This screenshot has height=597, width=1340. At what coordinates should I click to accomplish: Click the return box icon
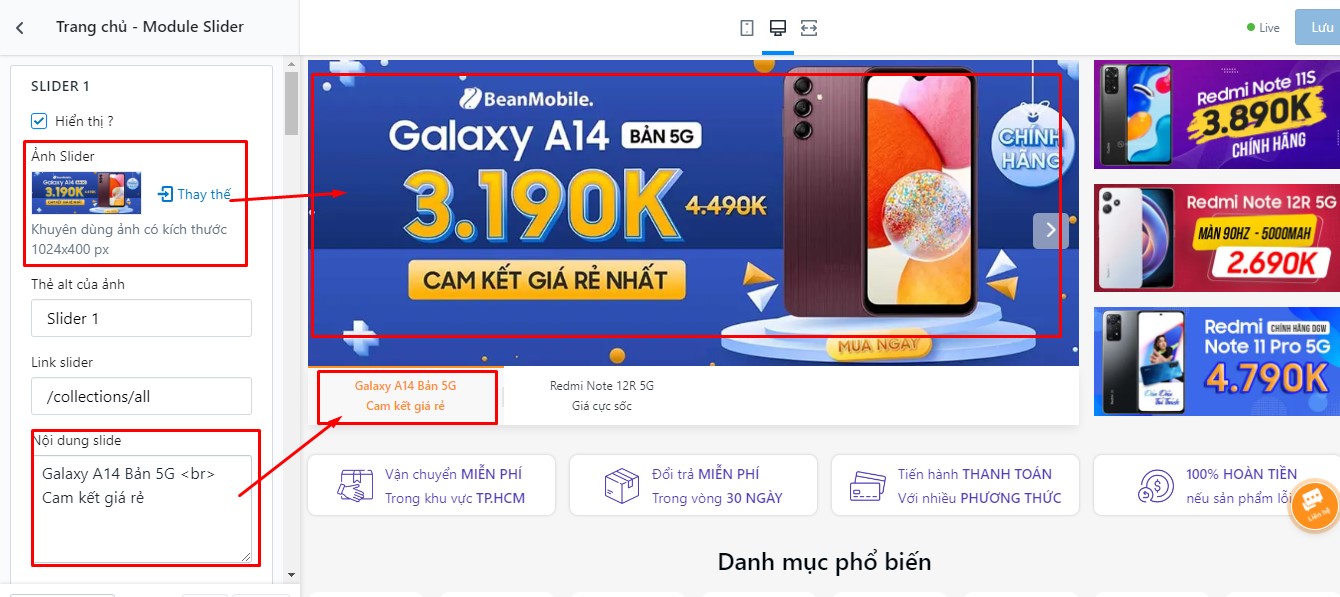pyautogui.click(x=622, y=486)
